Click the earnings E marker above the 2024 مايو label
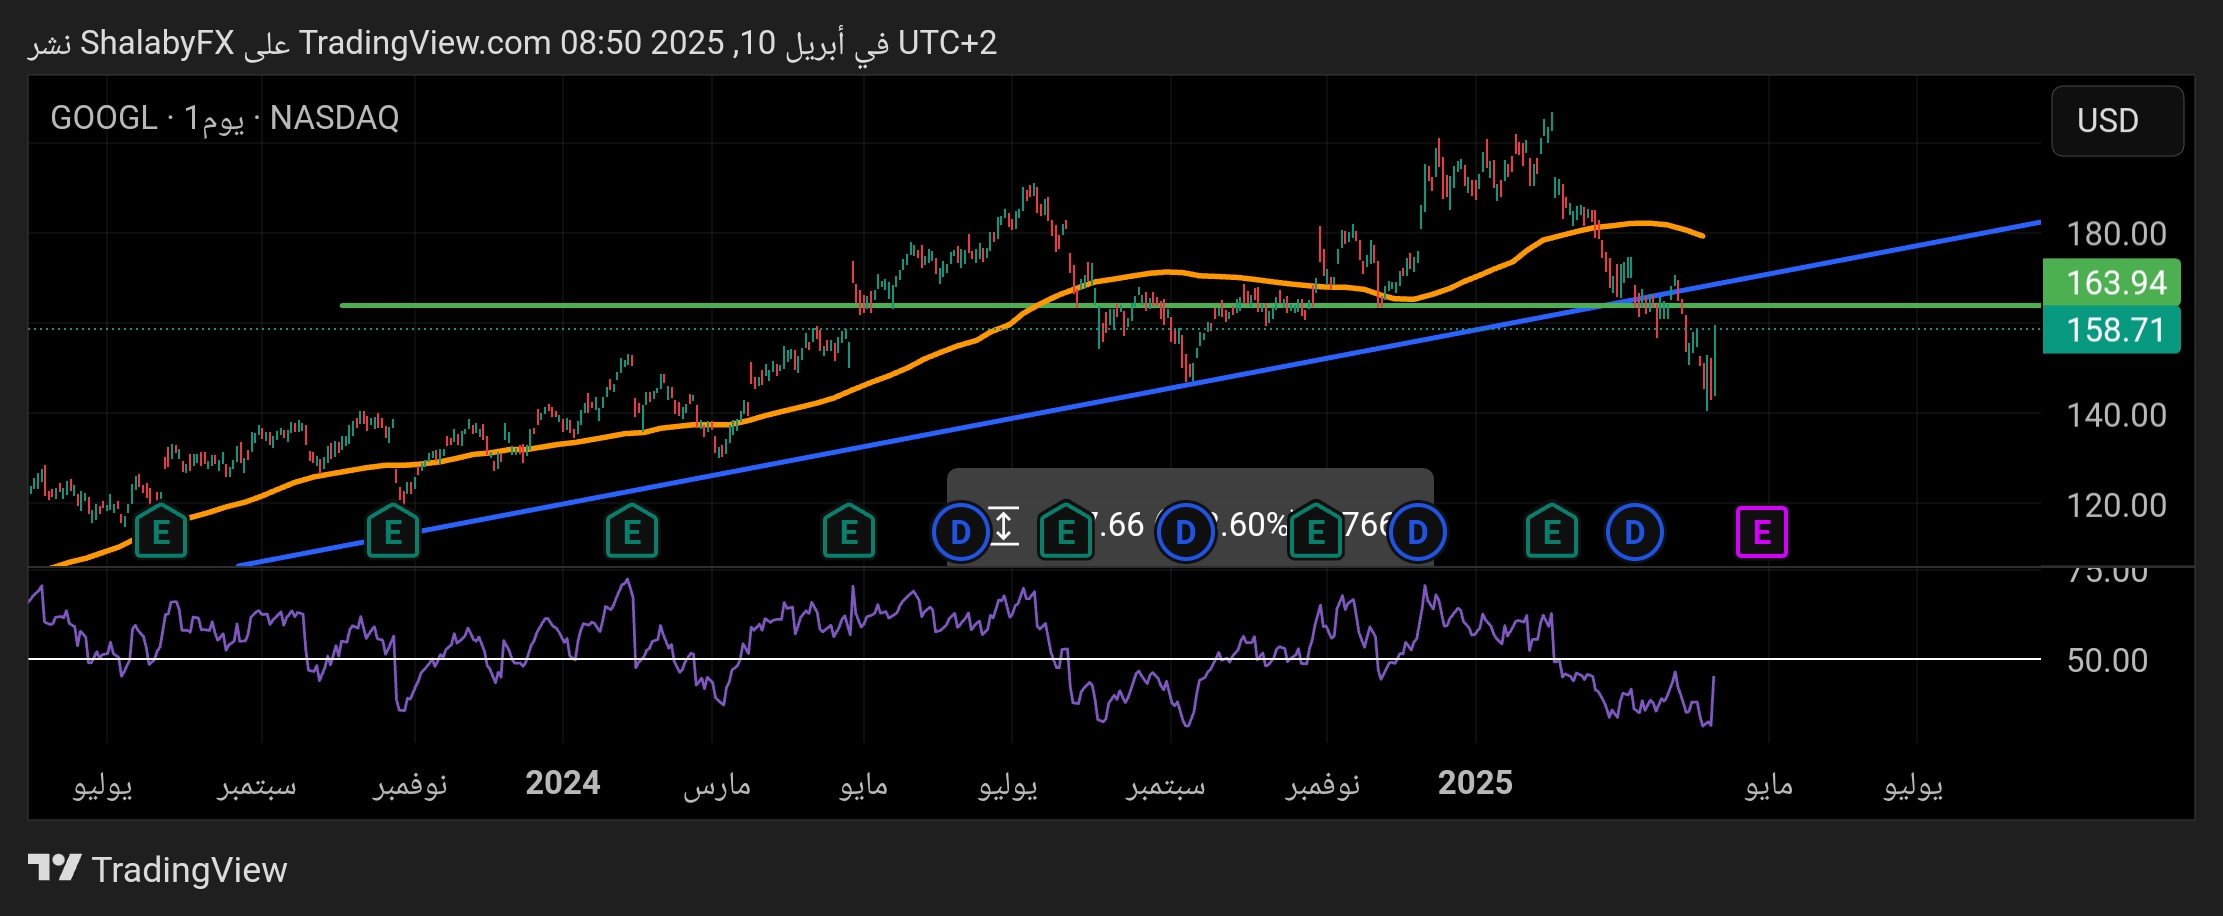 (x=849, y=532)
